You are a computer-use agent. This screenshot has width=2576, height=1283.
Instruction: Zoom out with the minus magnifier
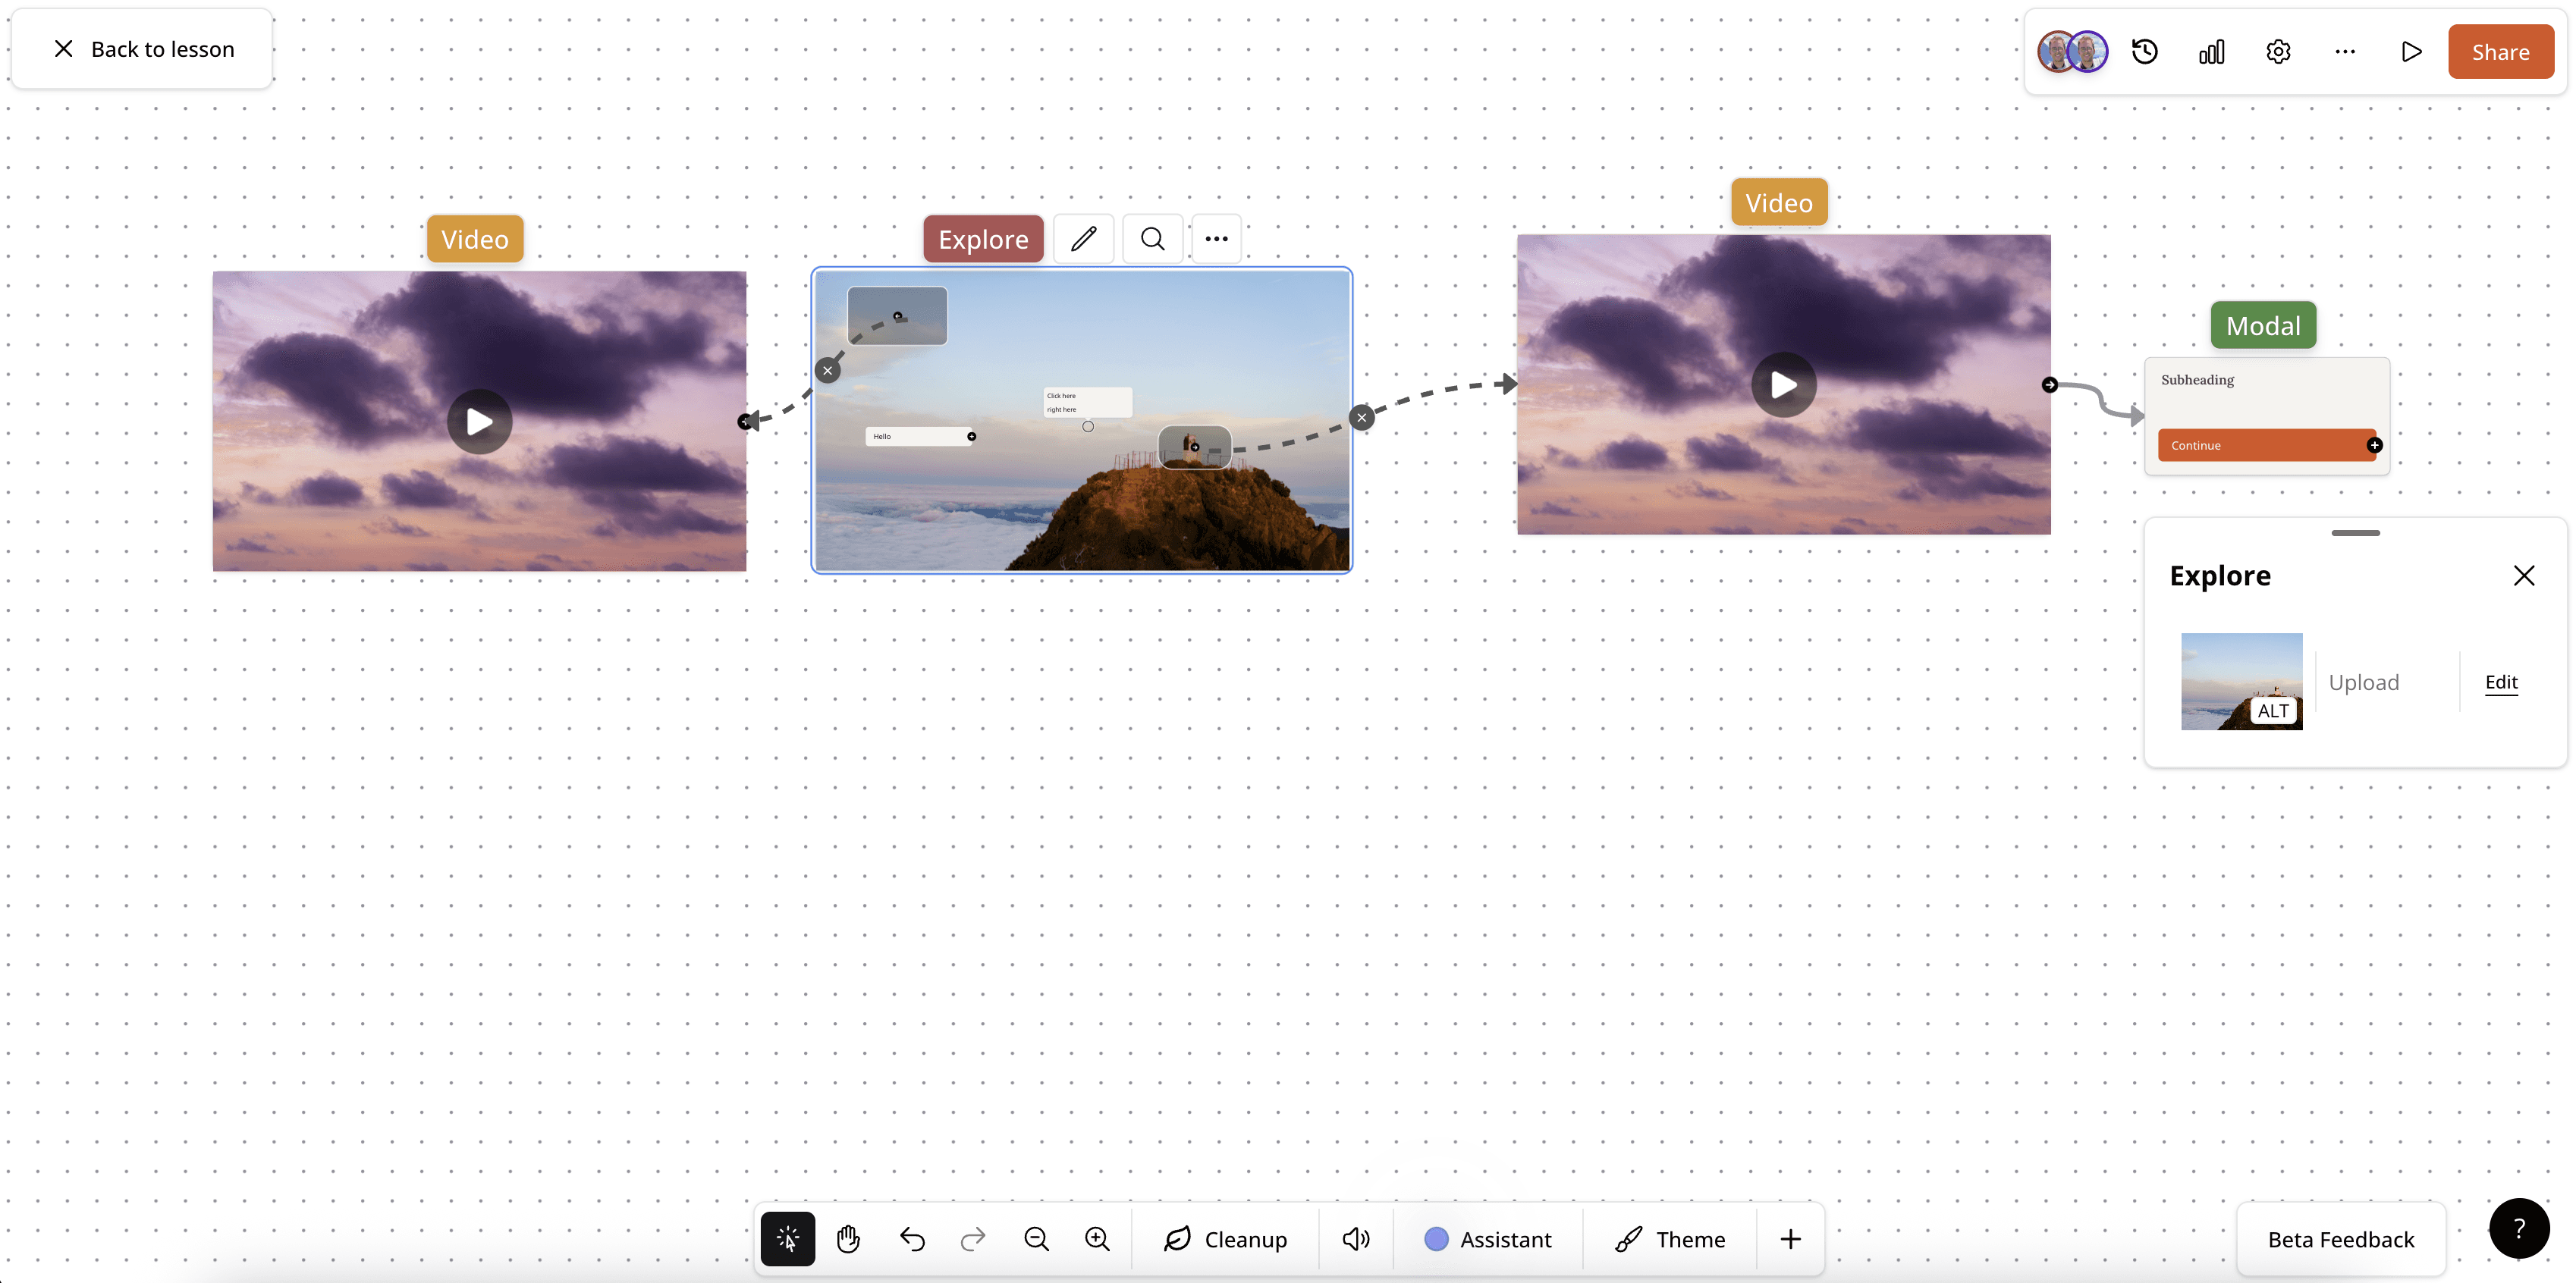click(x=1036, y=1239)
